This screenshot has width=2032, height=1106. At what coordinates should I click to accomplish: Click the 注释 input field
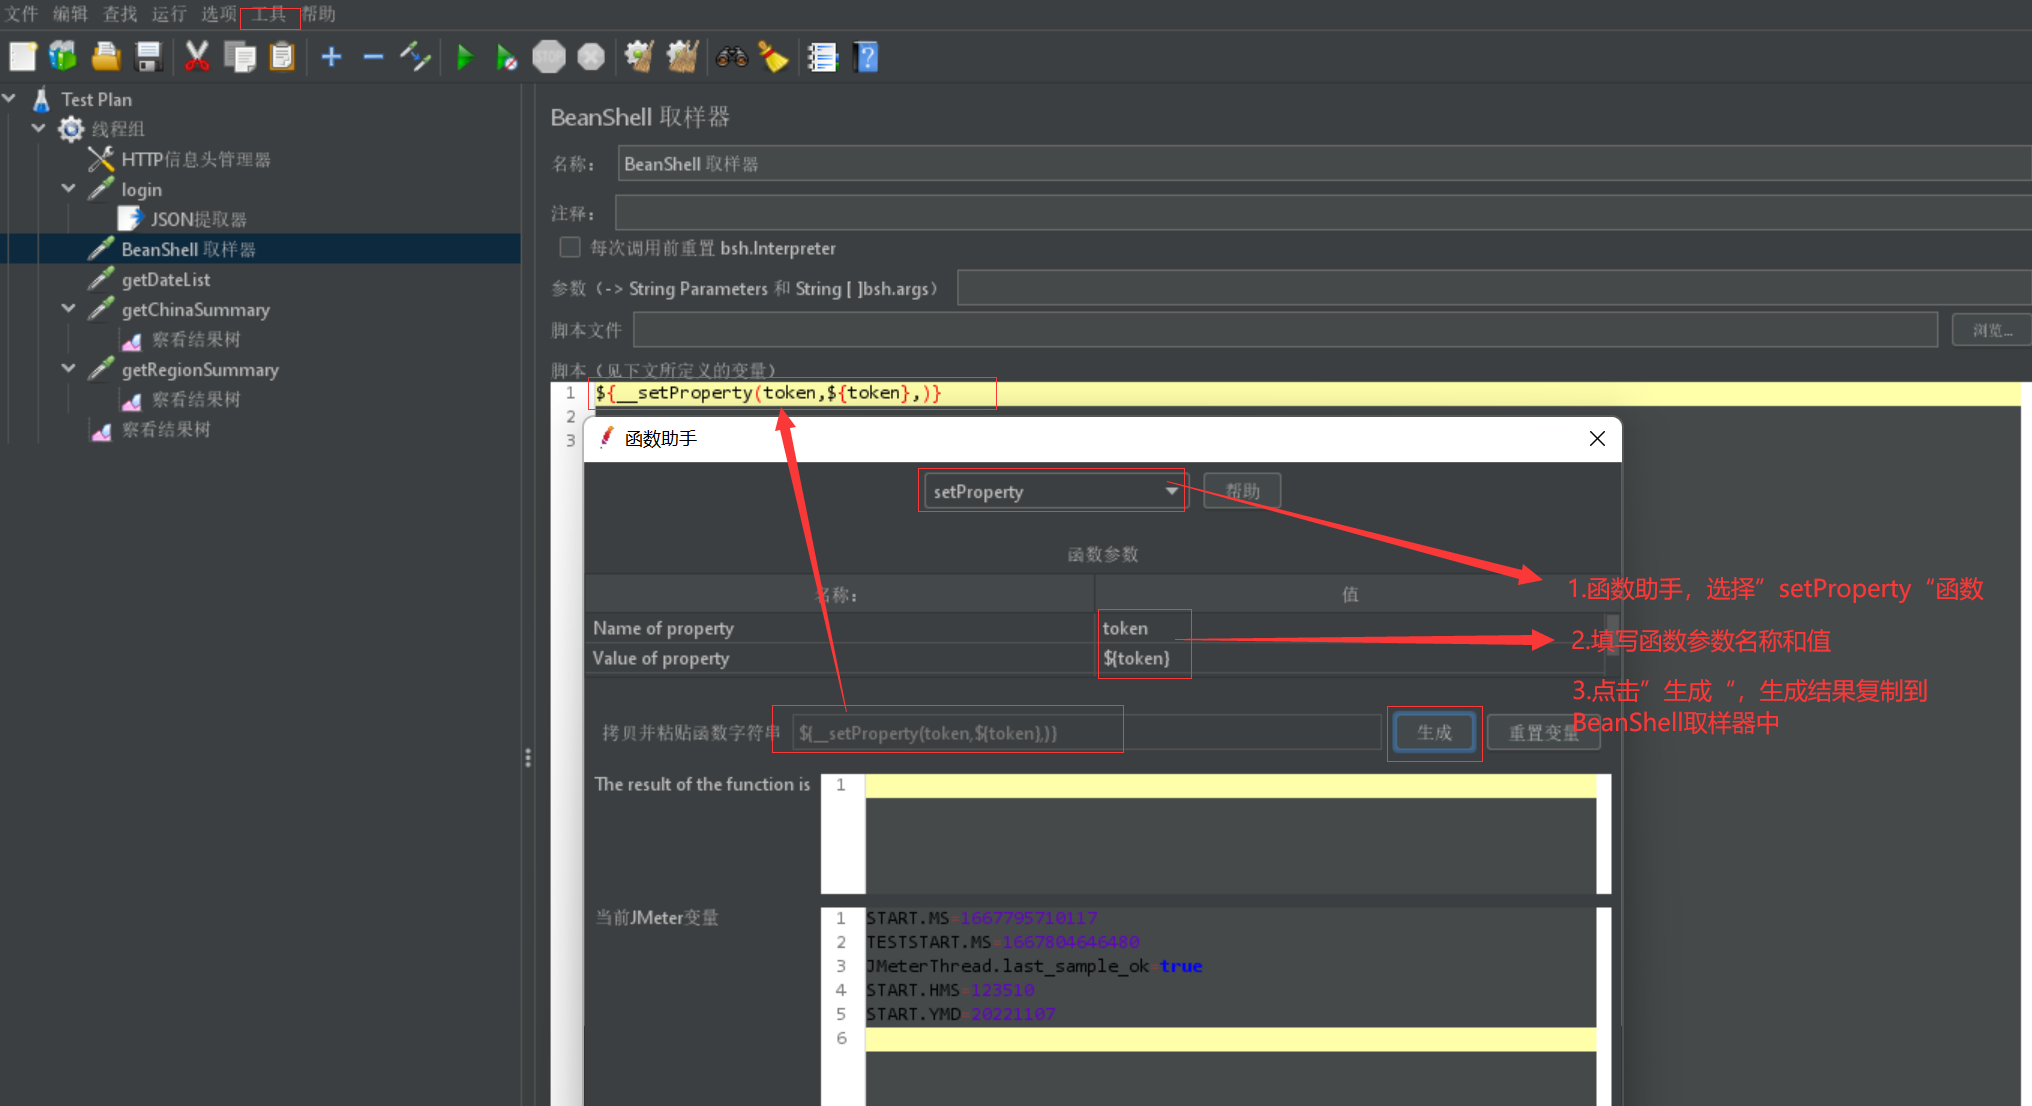1323,212
